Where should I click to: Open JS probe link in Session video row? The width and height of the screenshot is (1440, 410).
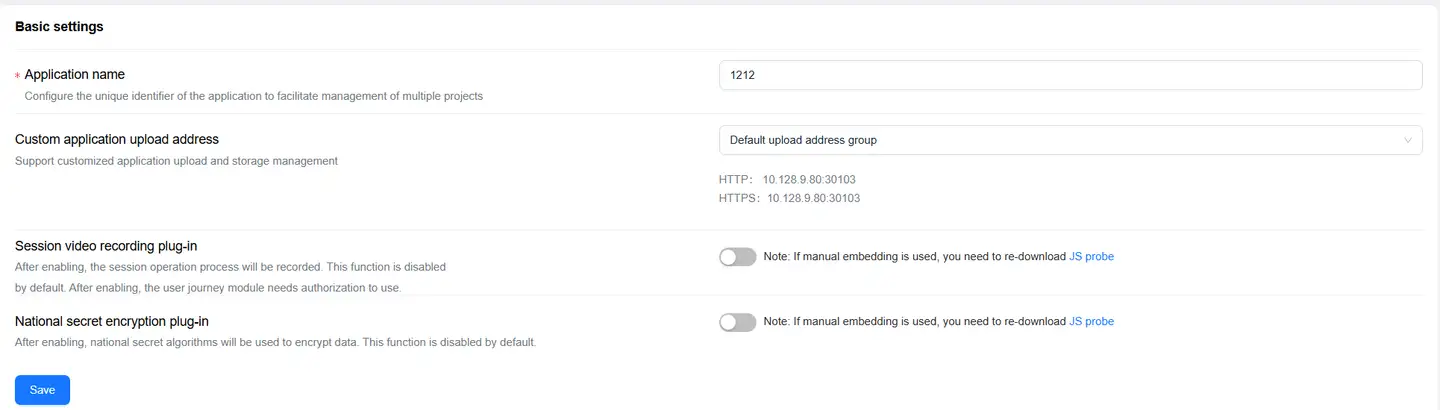(x=1091, y=257)
